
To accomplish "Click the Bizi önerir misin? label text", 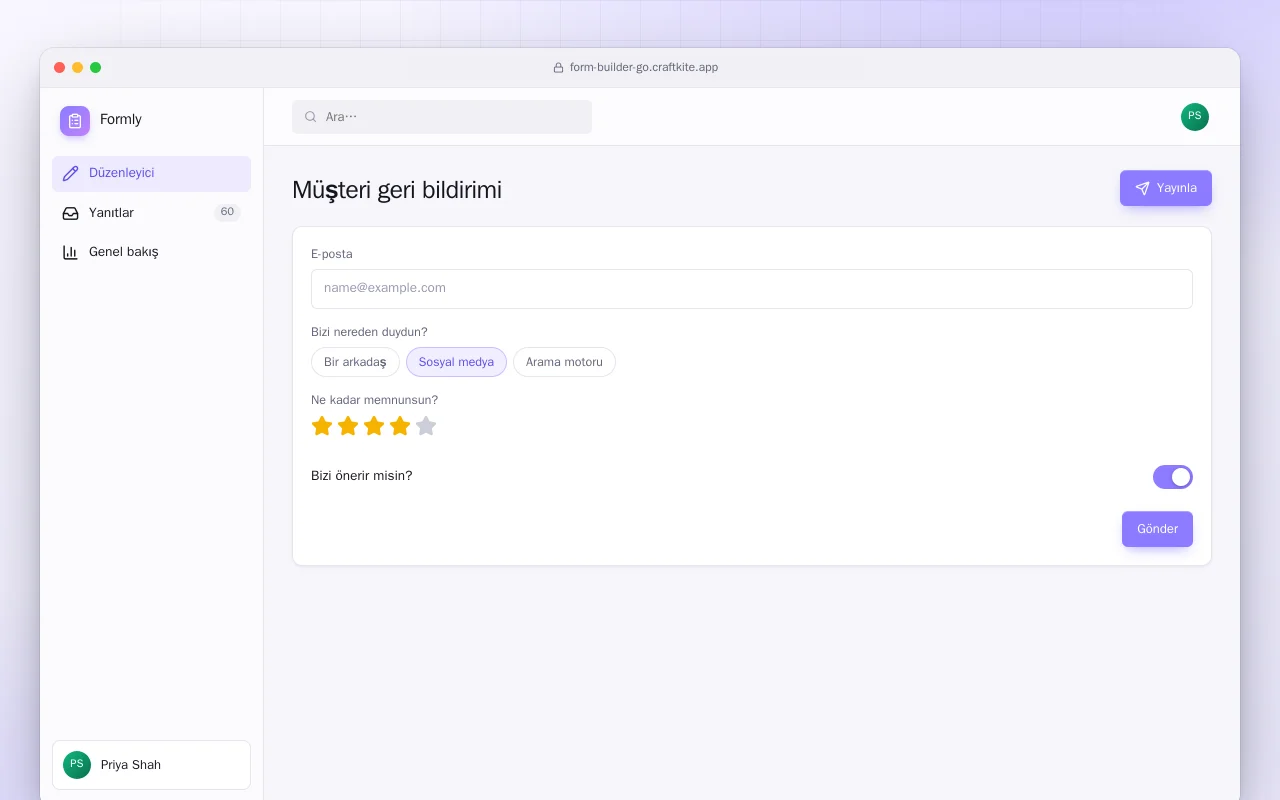I will (361, 476).
